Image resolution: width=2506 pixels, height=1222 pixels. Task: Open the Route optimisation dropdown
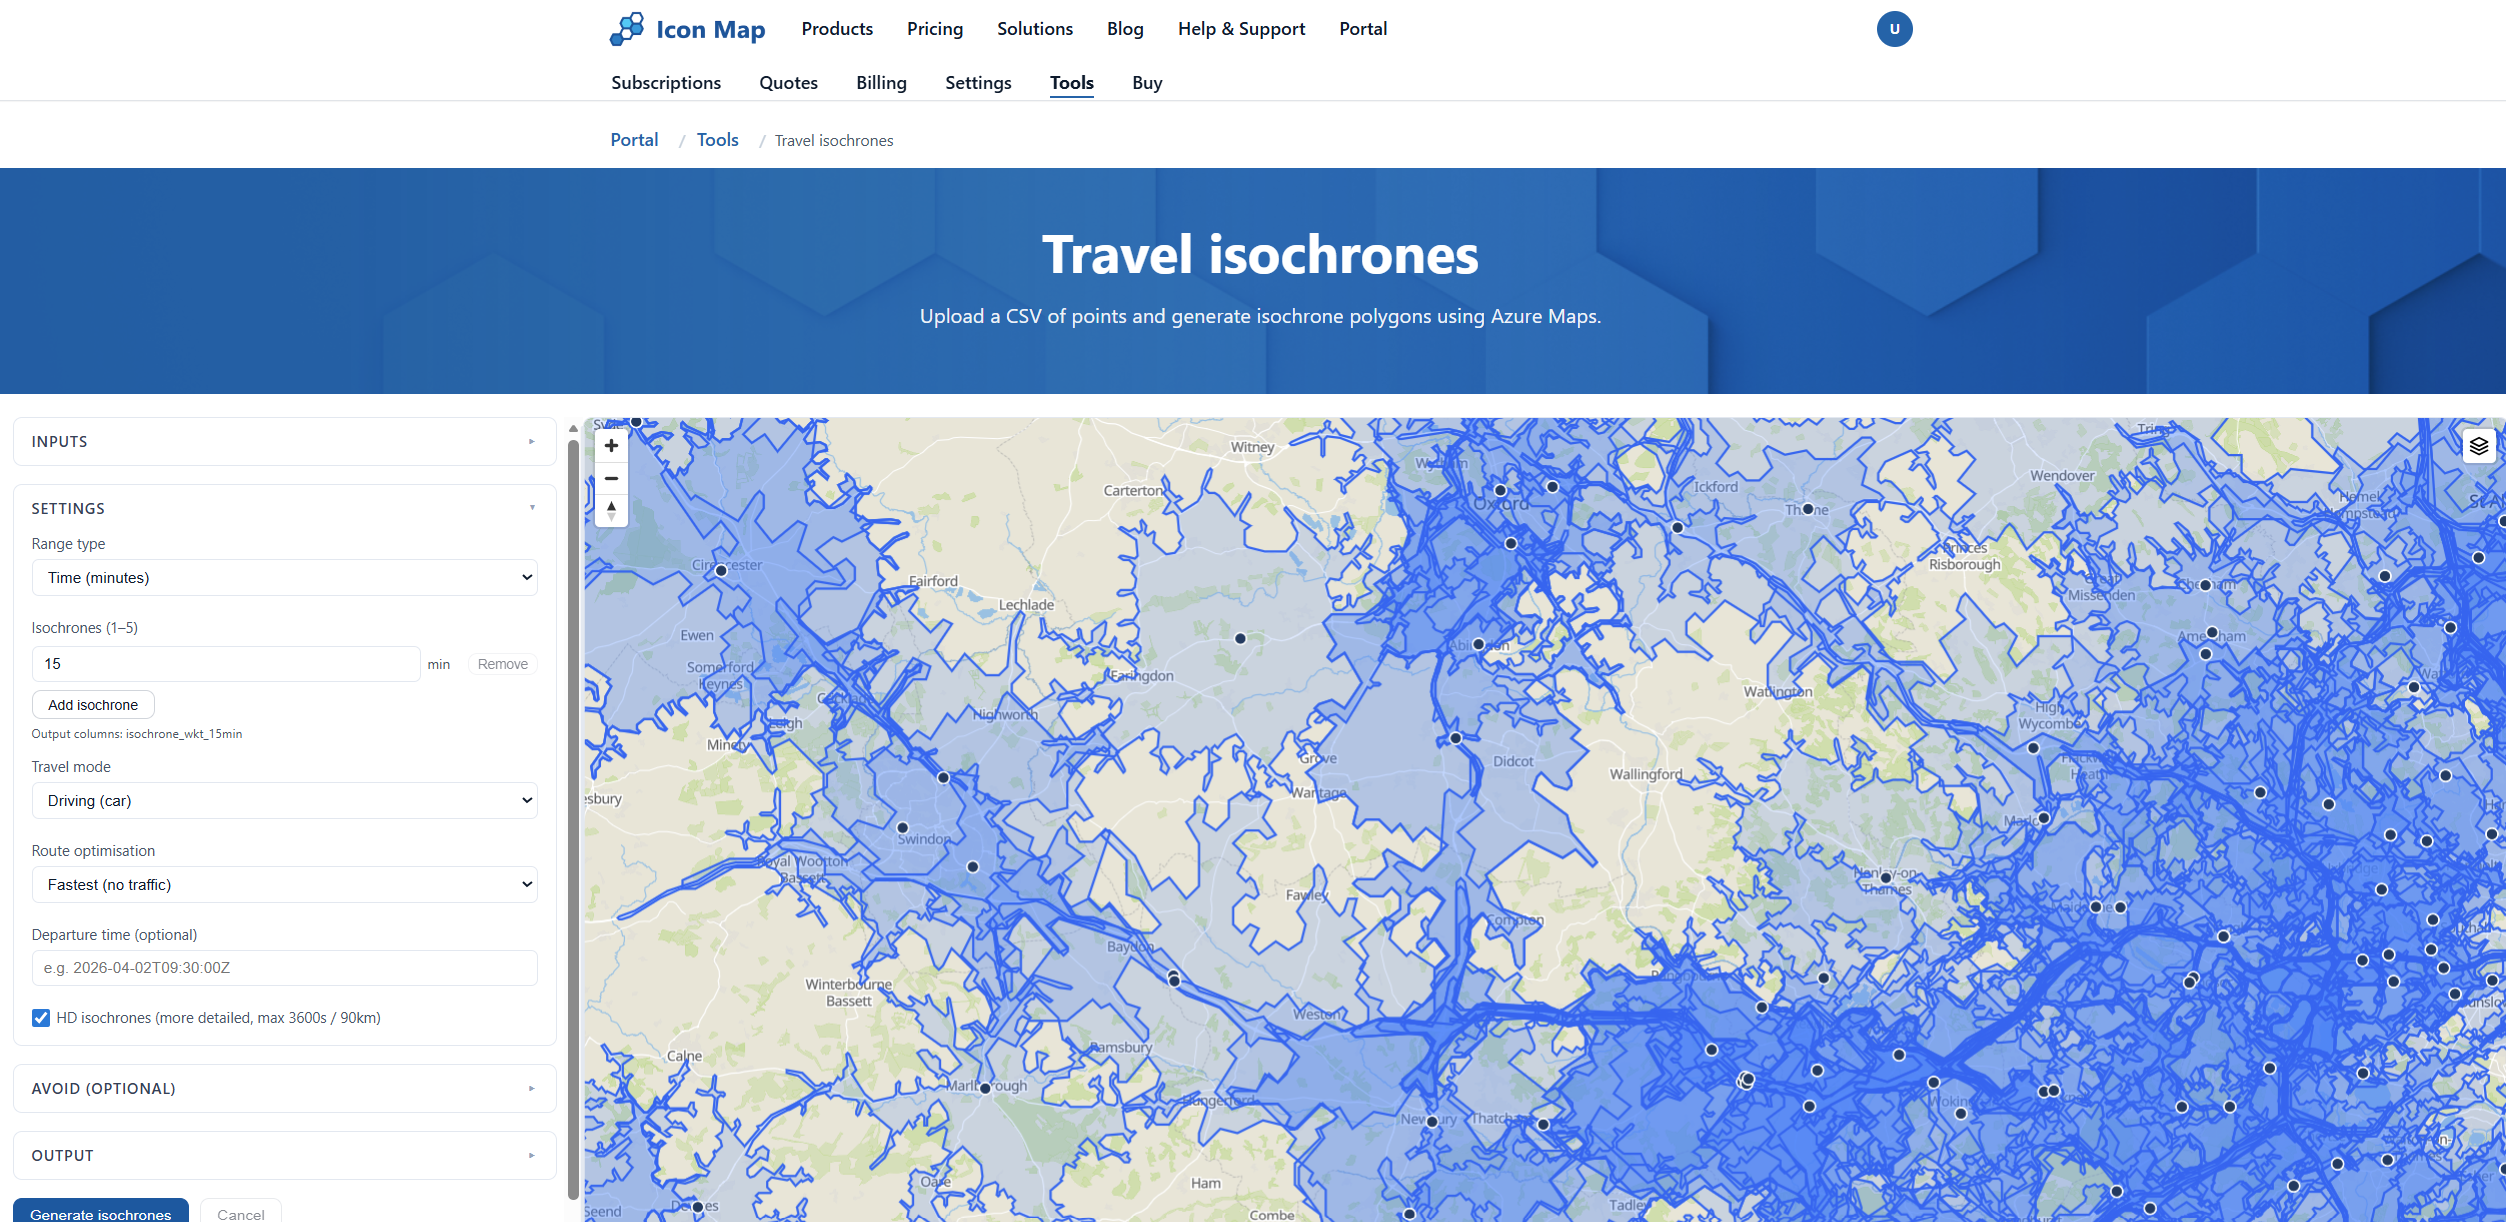click(284, 884)
